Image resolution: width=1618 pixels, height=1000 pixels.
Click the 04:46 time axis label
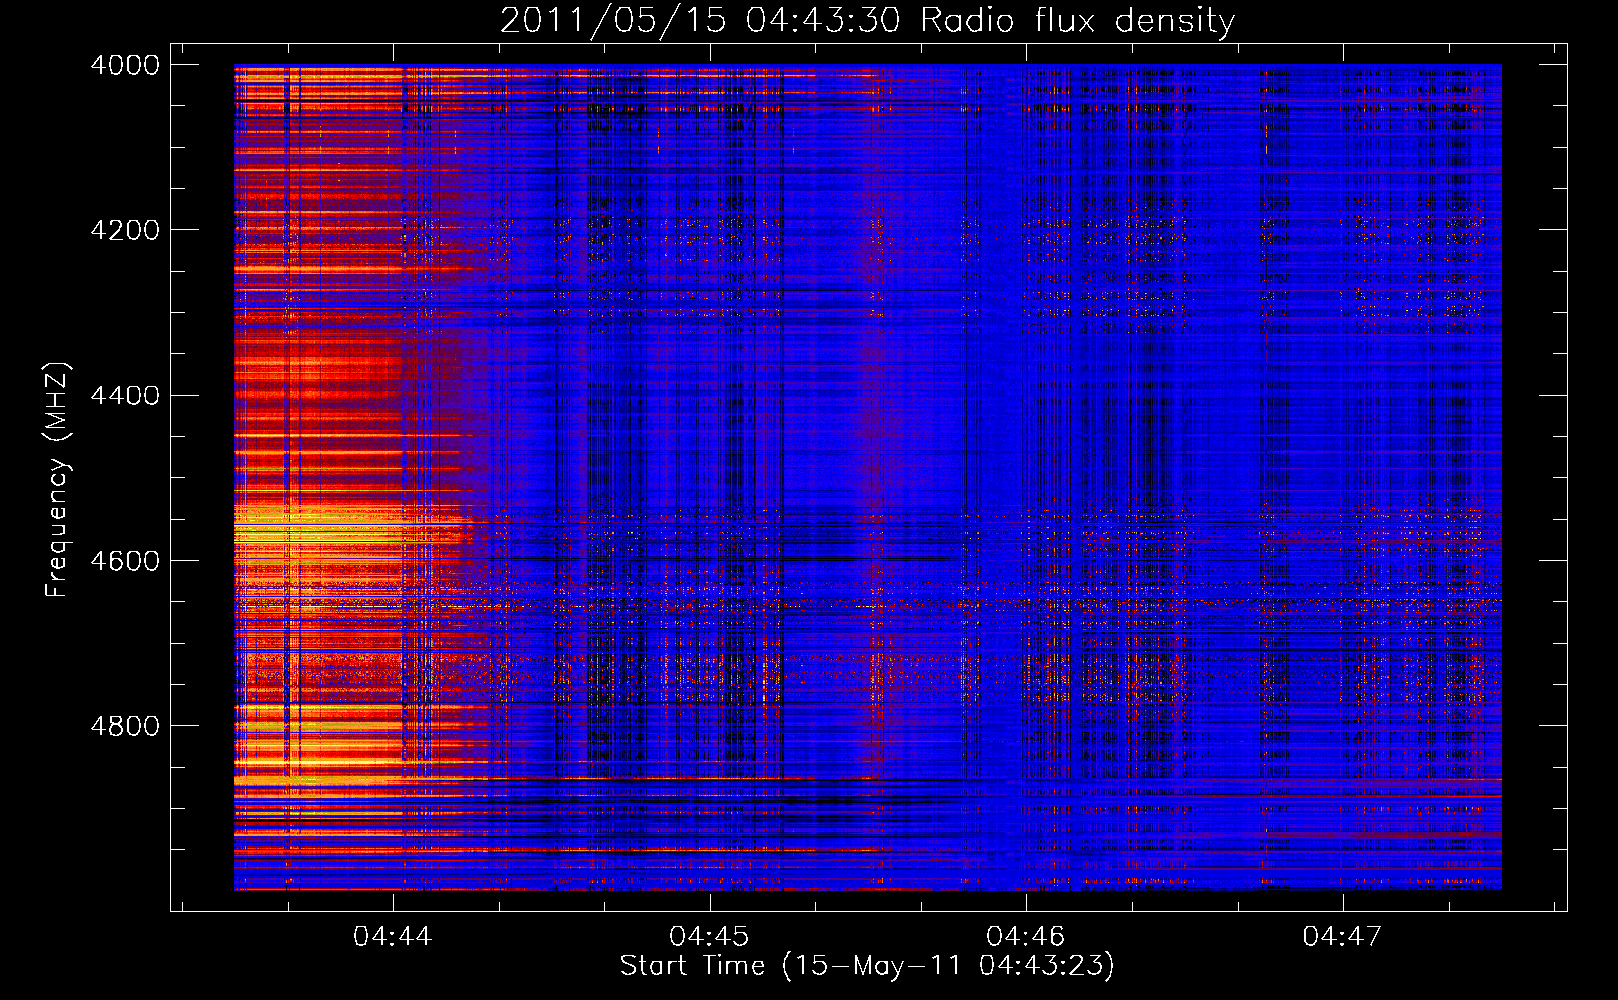click(1026, 936)
